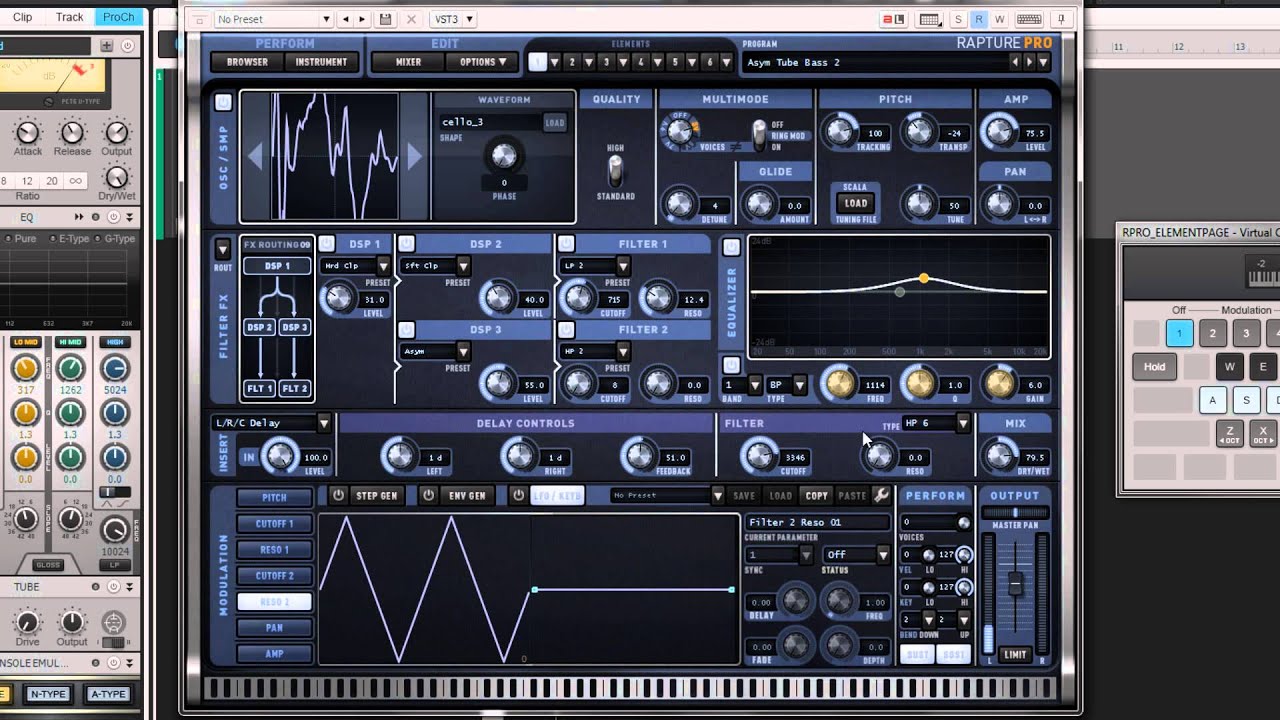Open the HP 6 filter type dropdown

coord(935,423)
